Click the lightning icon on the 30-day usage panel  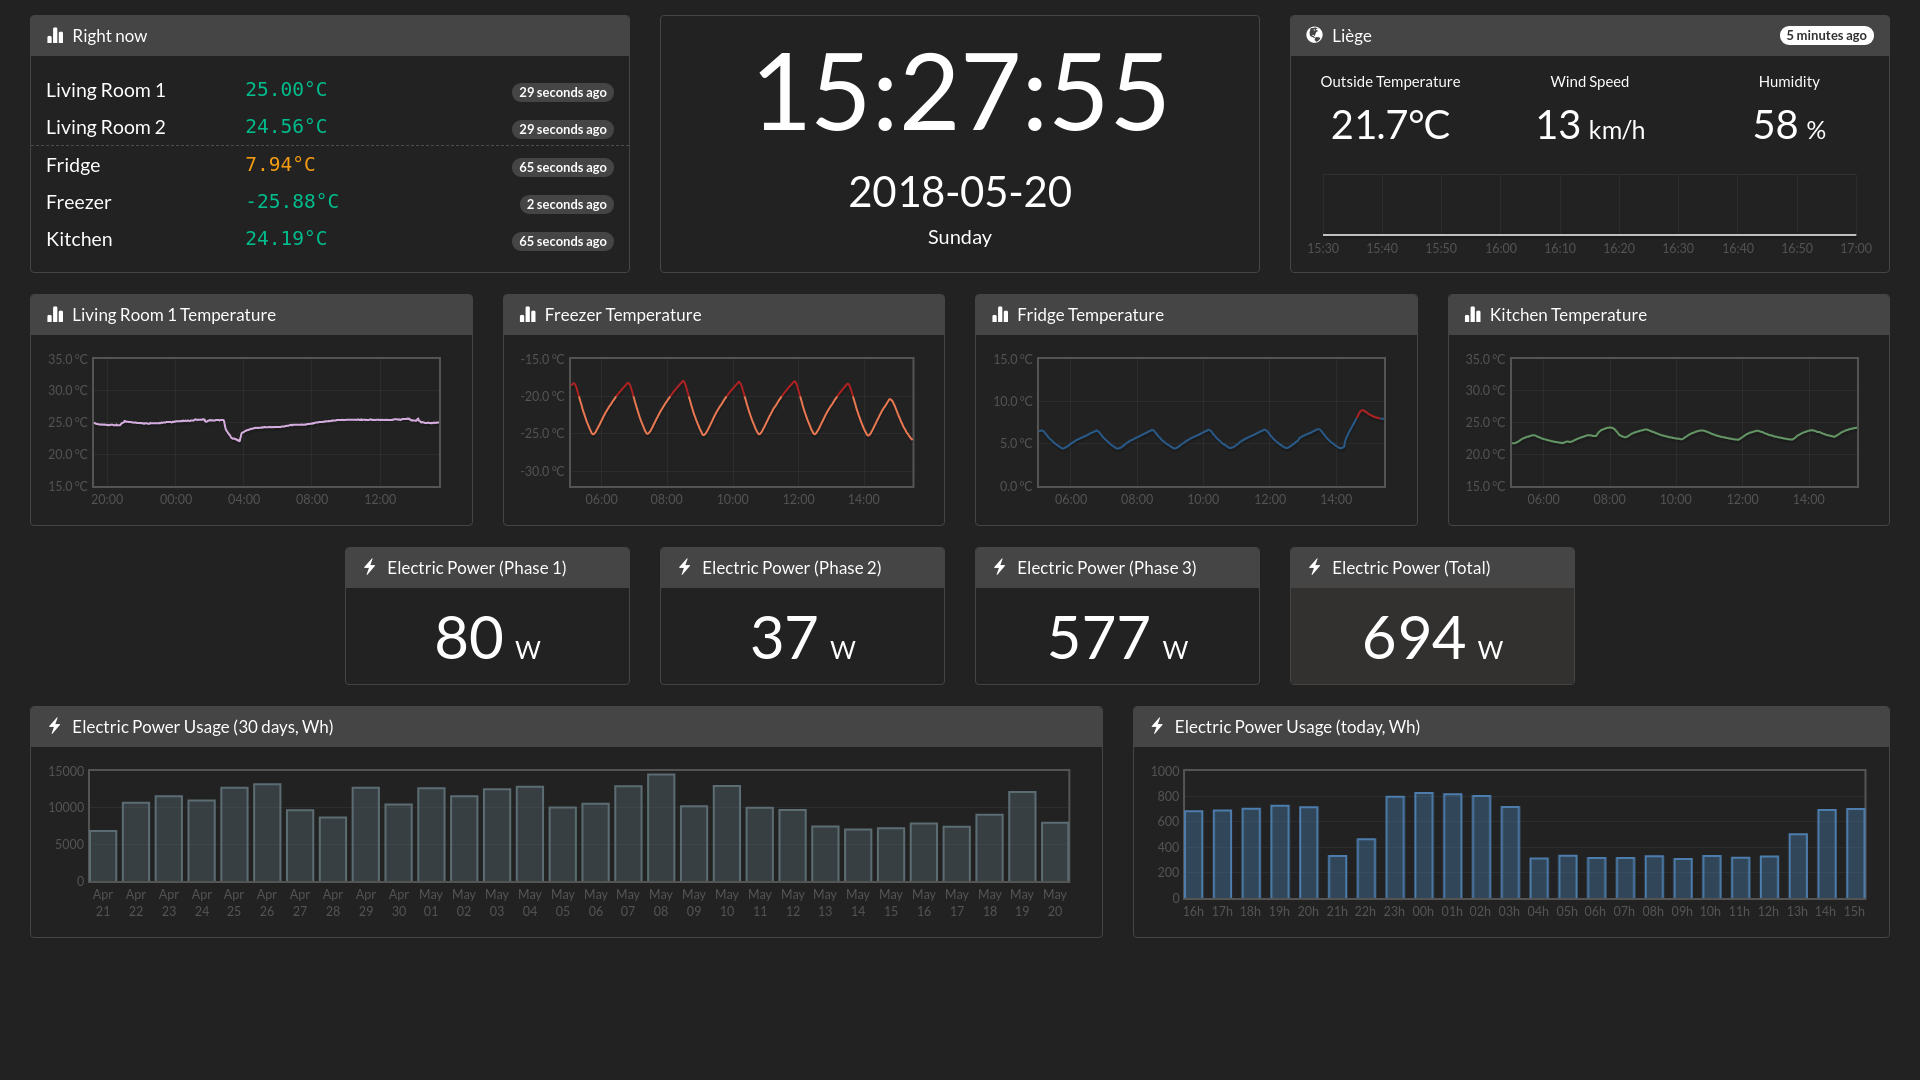(x=55, y=727)
